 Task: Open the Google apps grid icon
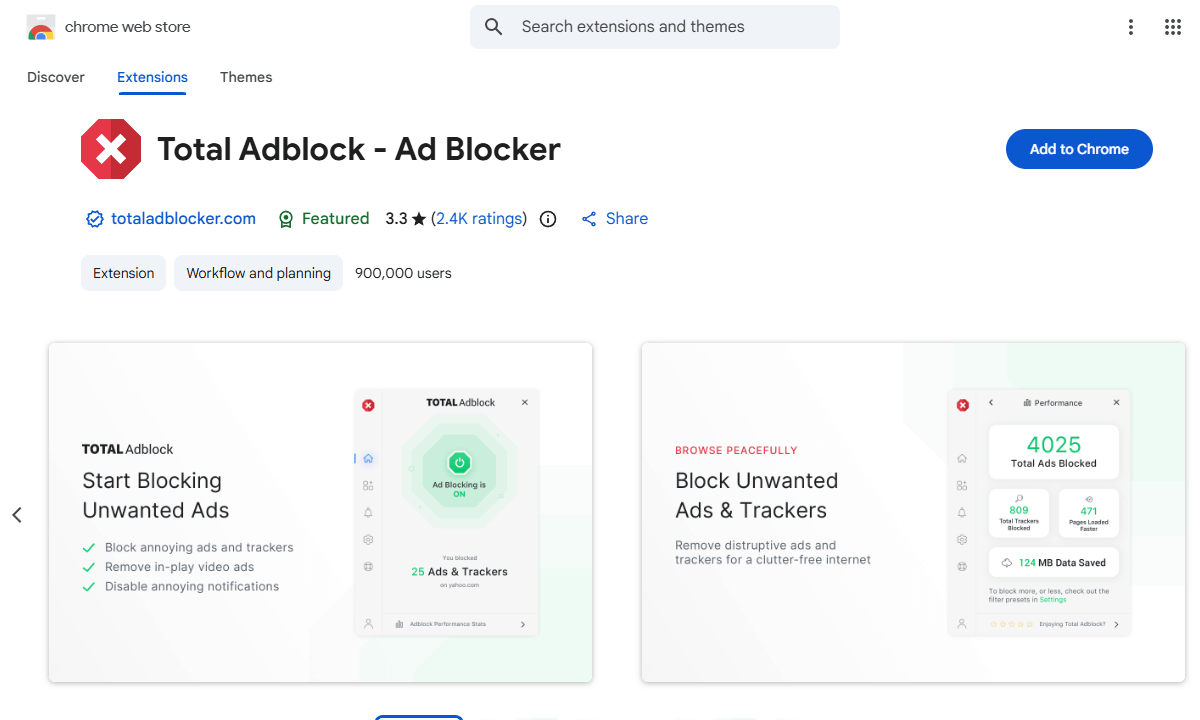click(1172, 26)
